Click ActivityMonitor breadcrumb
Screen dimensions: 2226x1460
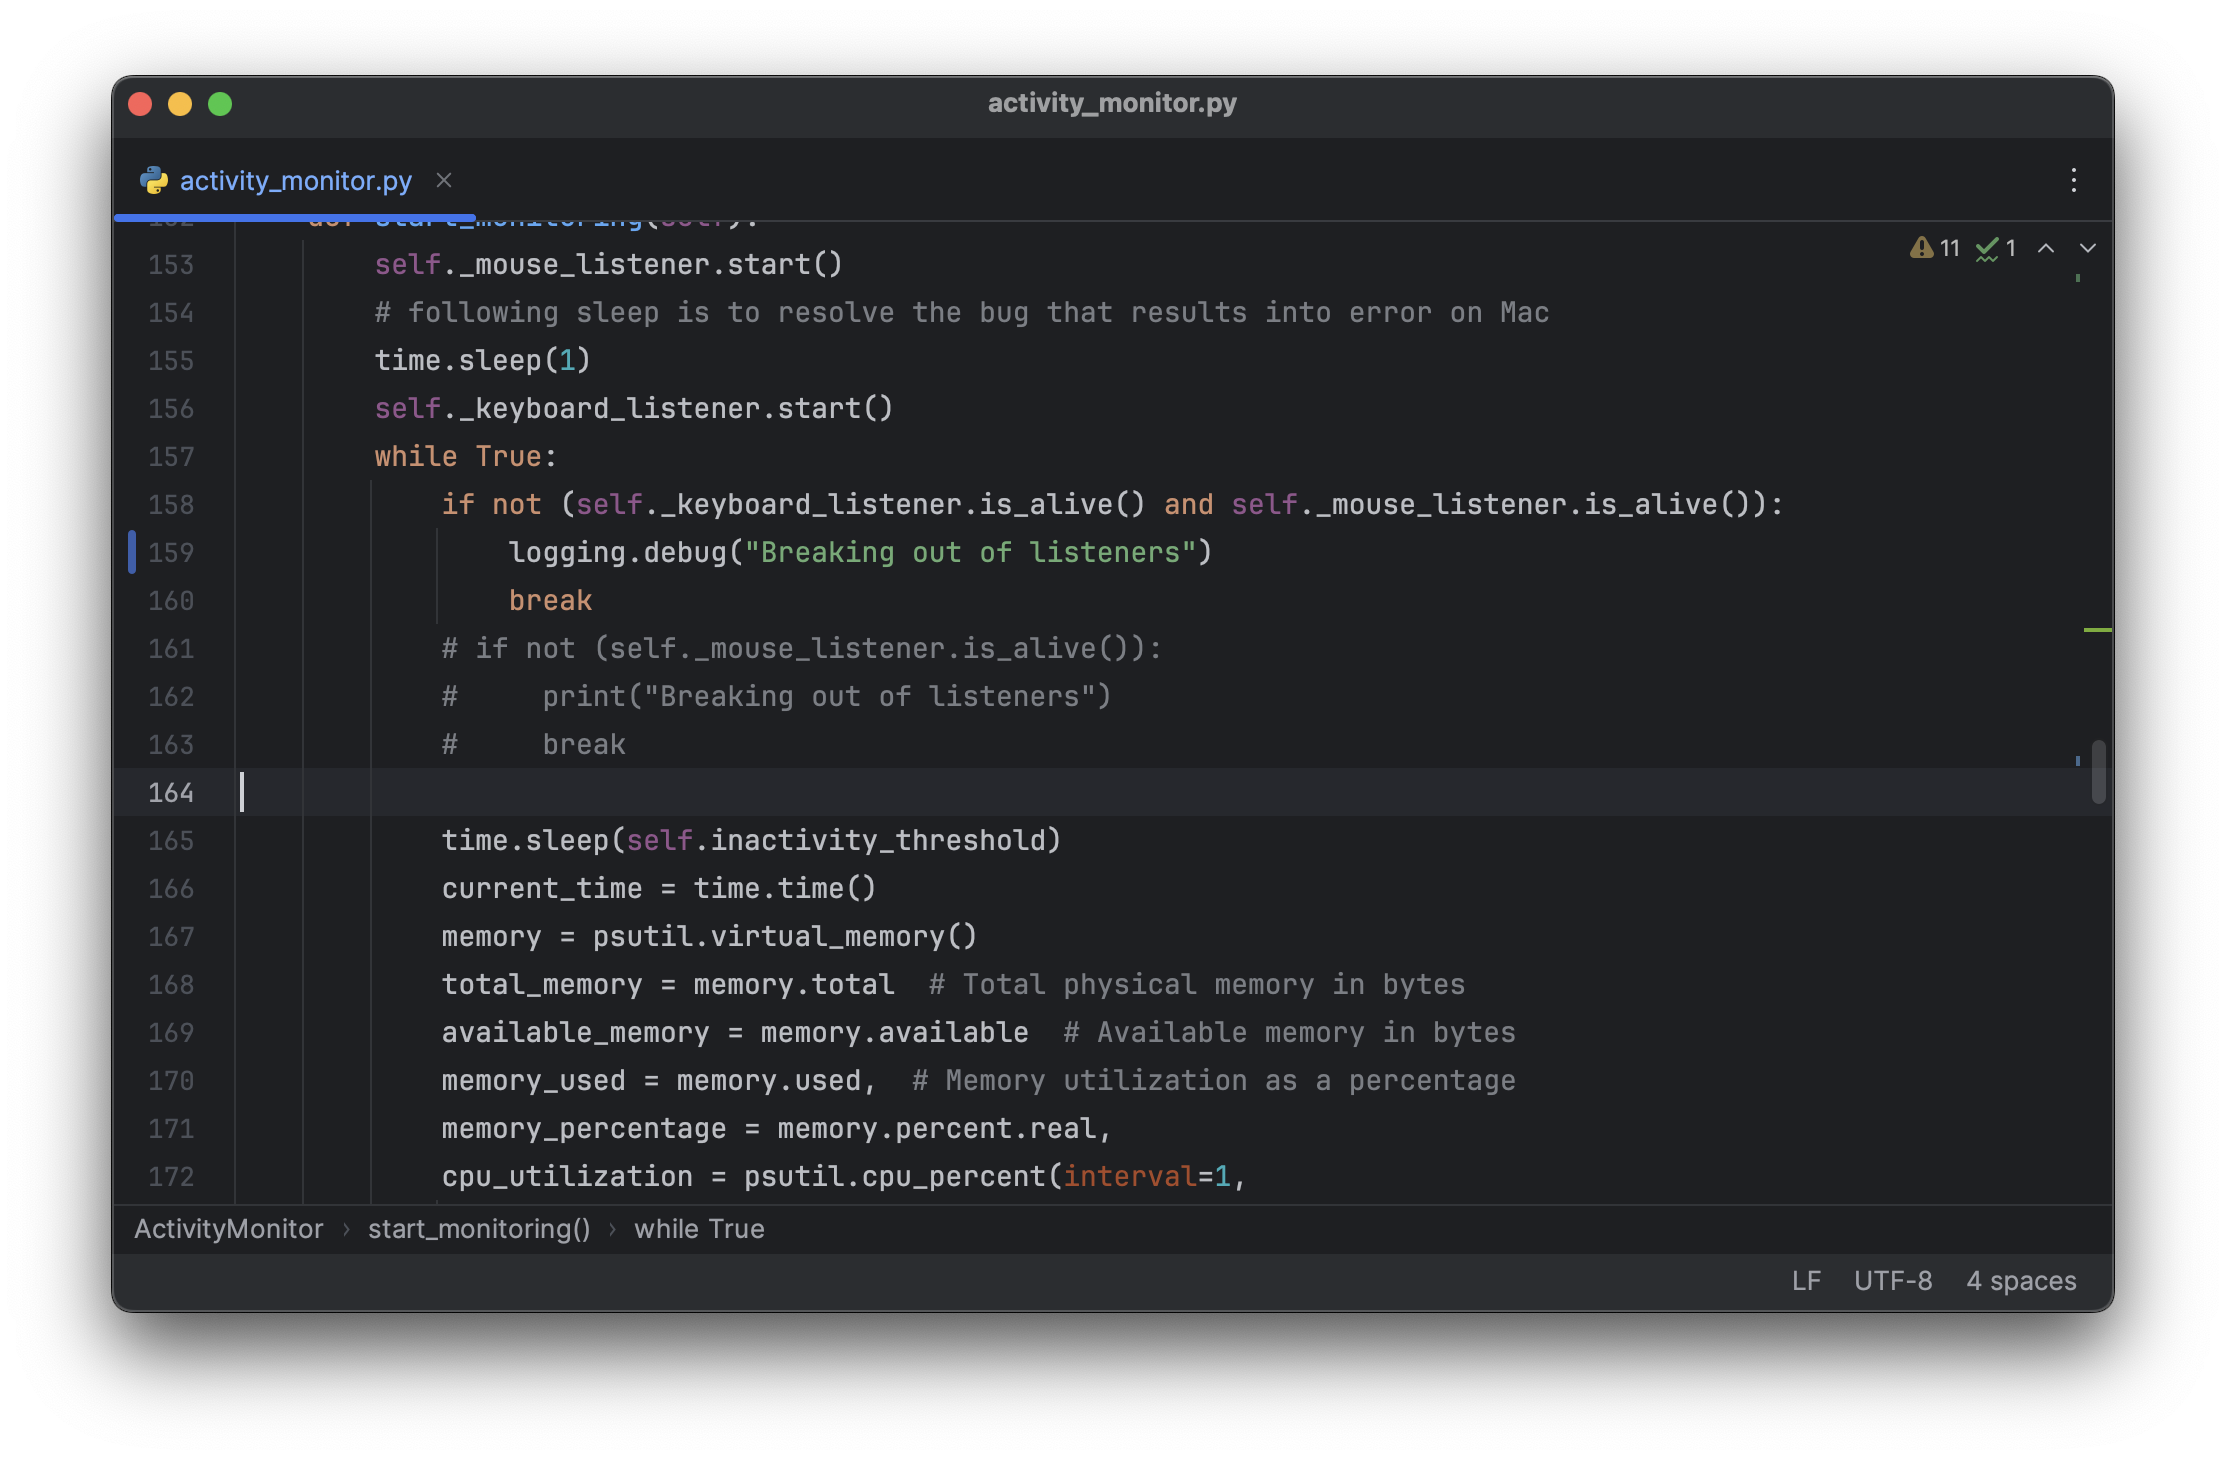[229, 1228]
